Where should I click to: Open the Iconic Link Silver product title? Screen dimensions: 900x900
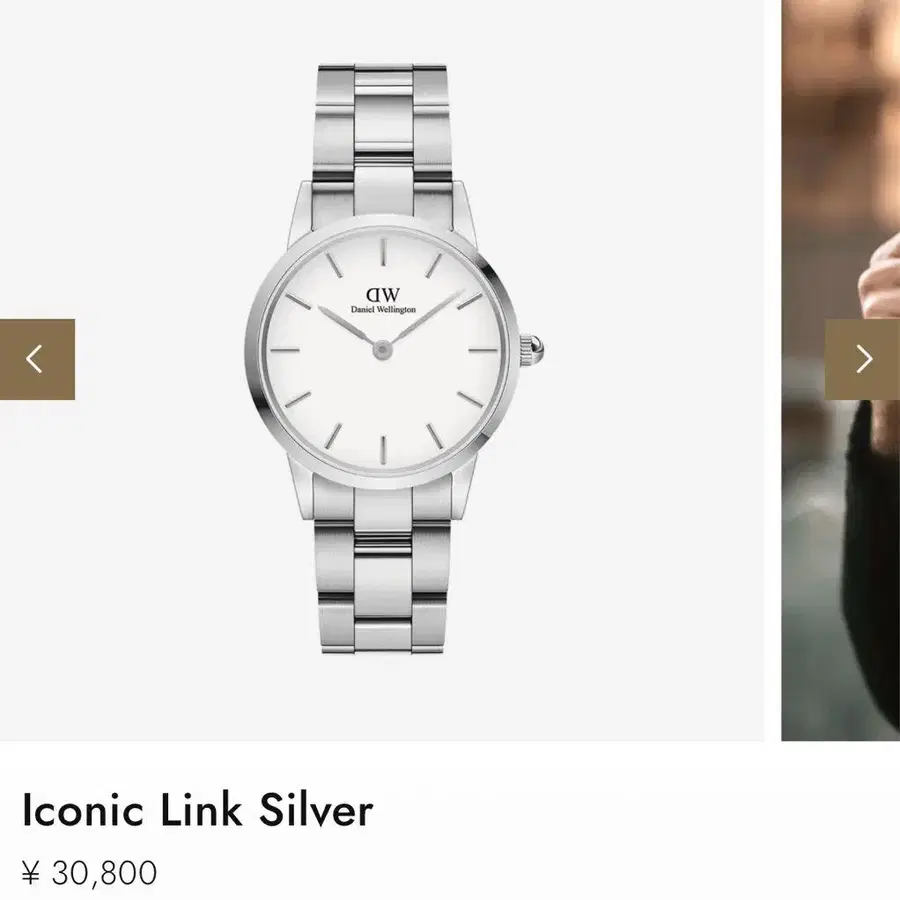(x=197, y=810)
